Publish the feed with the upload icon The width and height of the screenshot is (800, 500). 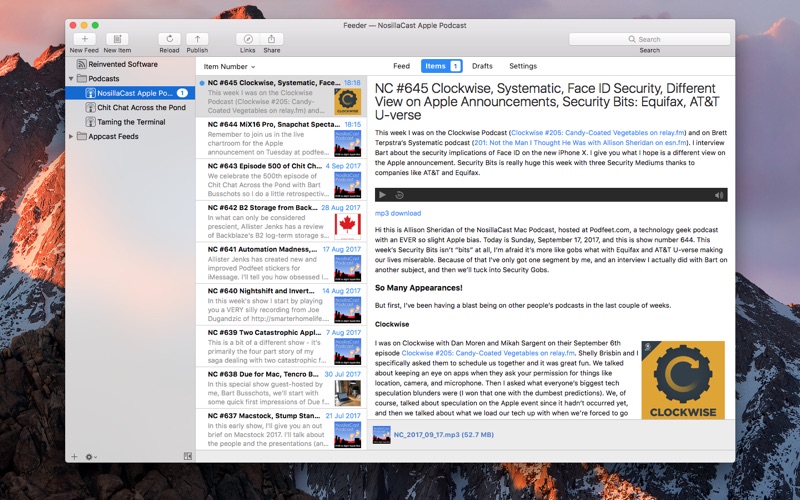pyautogui.click(x=197, y=39)
